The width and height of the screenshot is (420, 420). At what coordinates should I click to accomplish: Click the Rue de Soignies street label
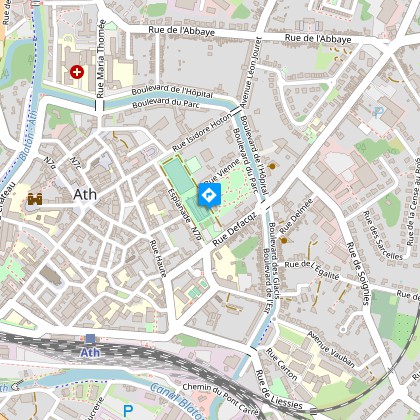point(358,273)
